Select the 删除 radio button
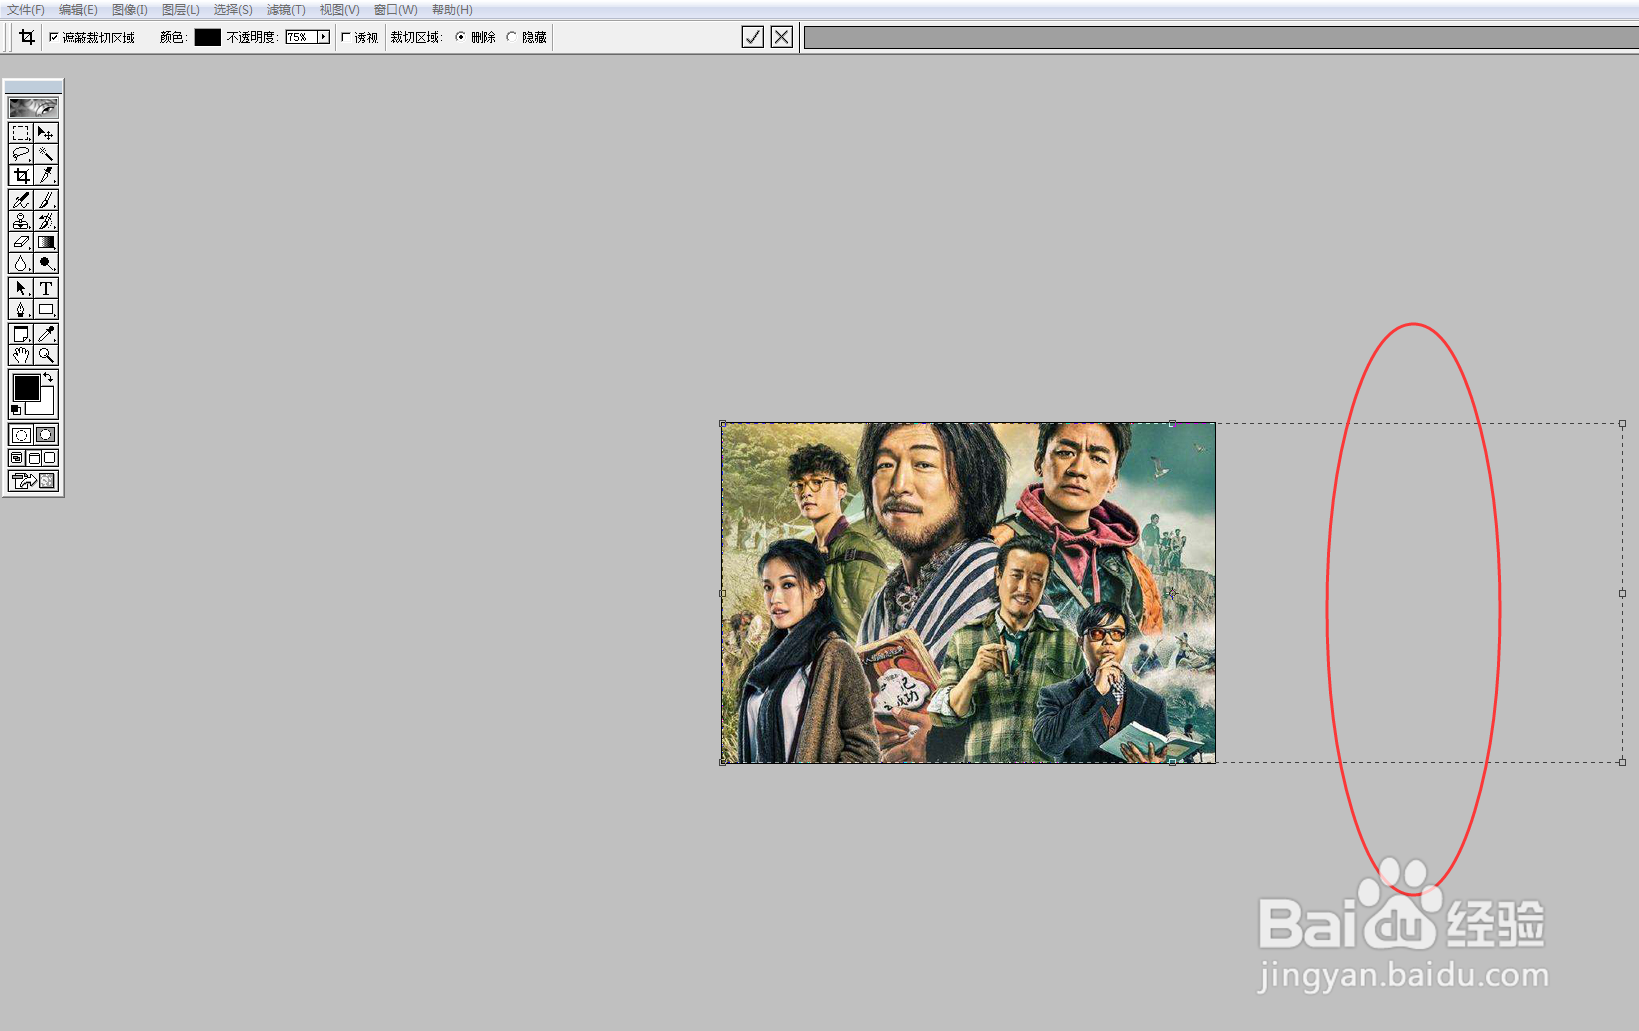 point(461,37)
